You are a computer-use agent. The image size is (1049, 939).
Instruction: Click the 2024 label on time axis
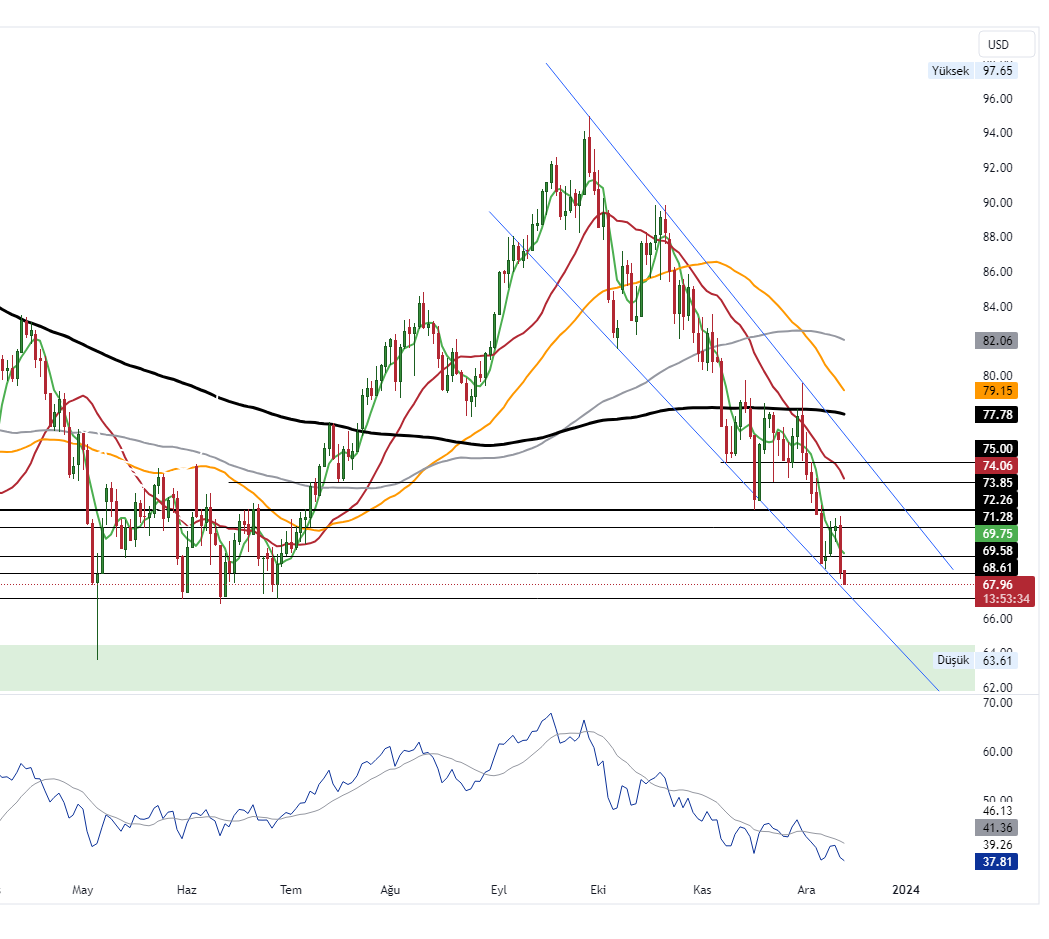pyautogui.click(x=906, y=889)
